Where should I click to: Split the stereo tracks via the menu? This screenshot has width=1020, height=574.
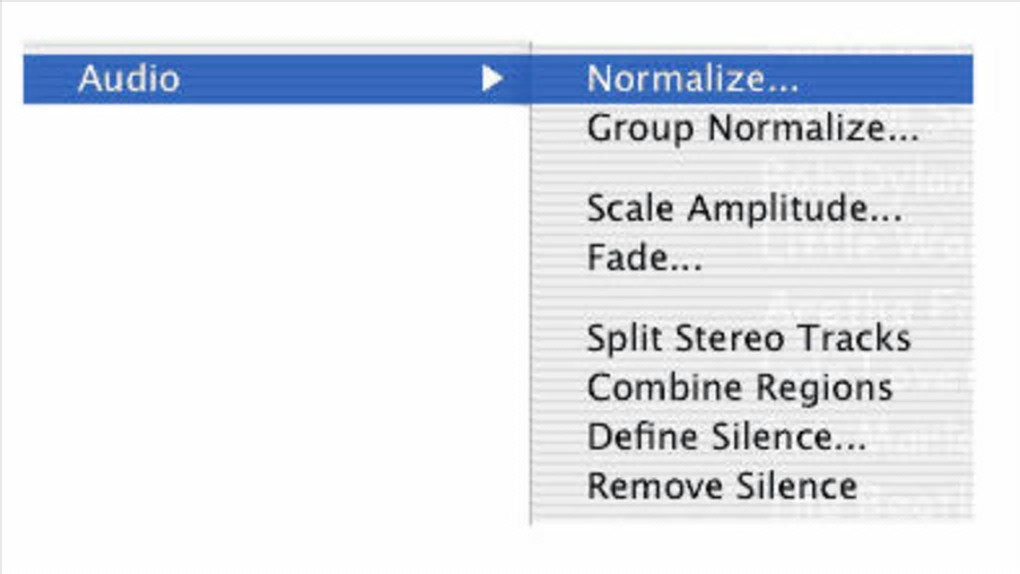pos(748,338)
